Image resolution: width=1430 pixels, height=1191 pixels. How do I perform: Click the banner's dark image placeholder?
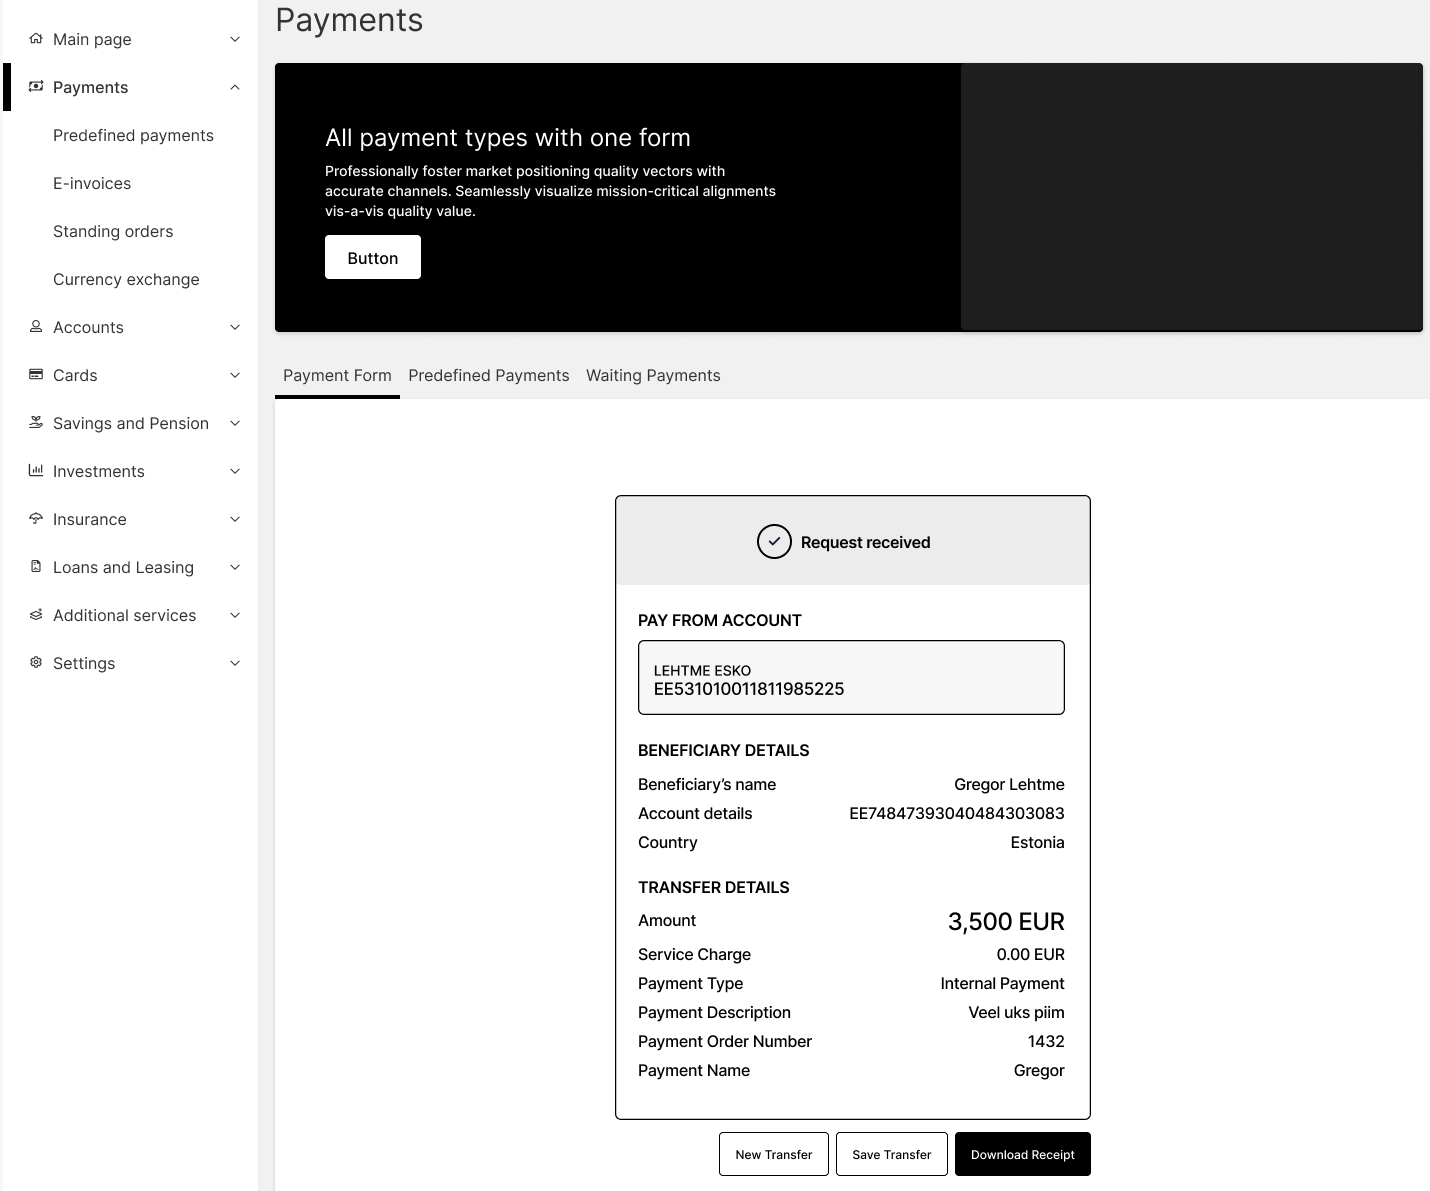[x=1191, y=197]
